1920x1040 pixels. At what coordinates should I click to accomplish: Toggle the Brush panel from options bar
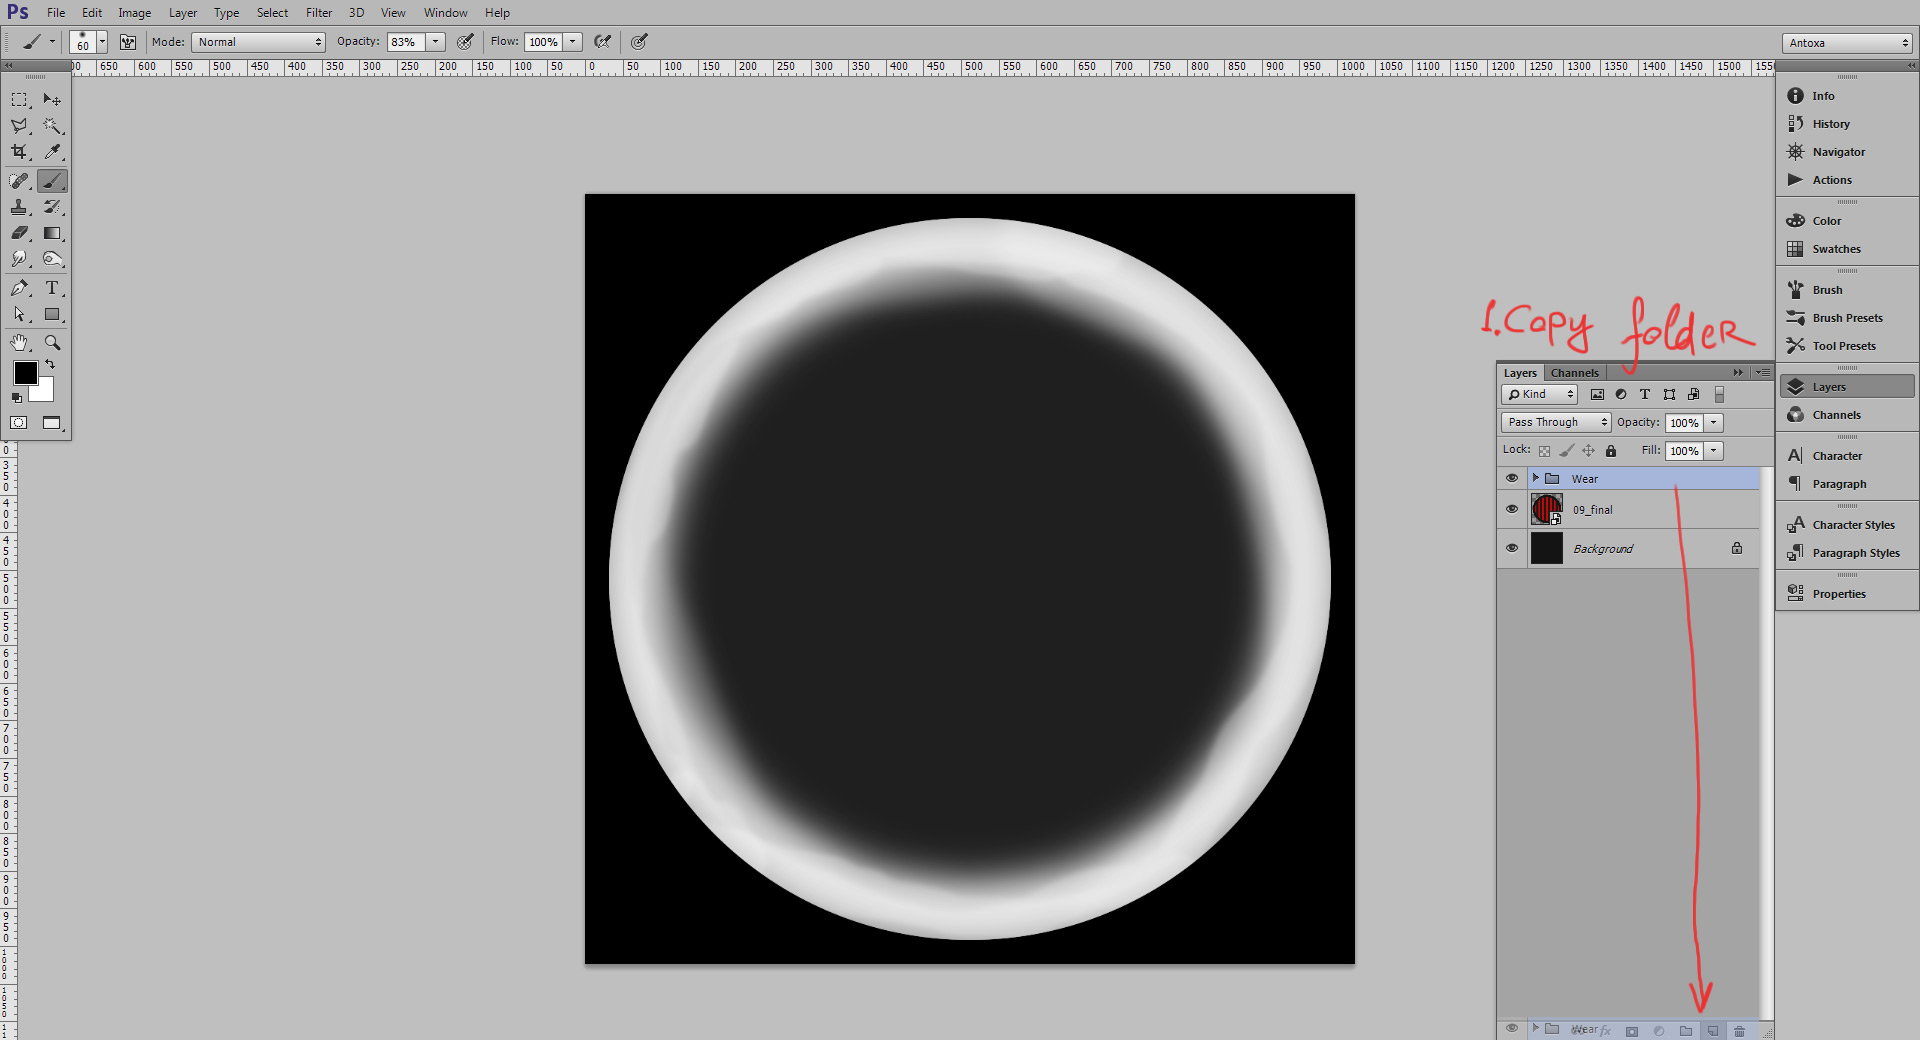pyautogui.click(x=128, y=42)
